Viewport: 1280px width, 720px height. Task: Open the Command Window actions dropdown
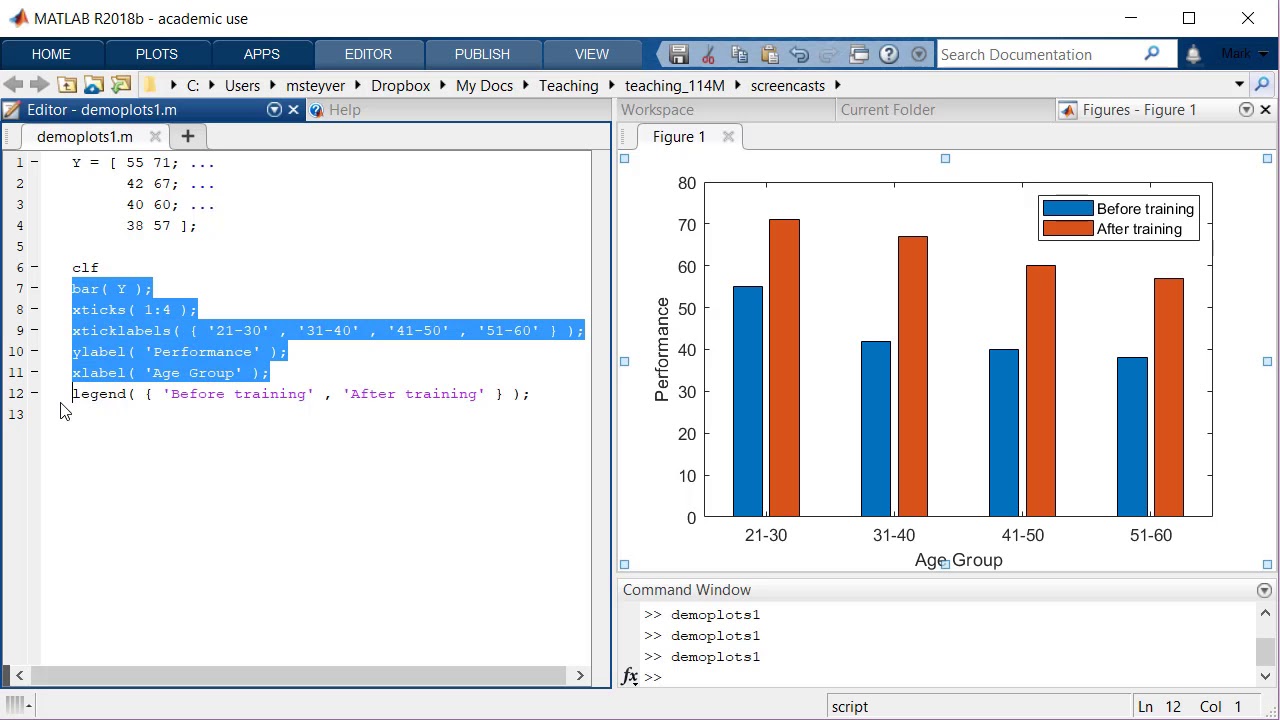pyautogui.click(x=1264, y=590)
